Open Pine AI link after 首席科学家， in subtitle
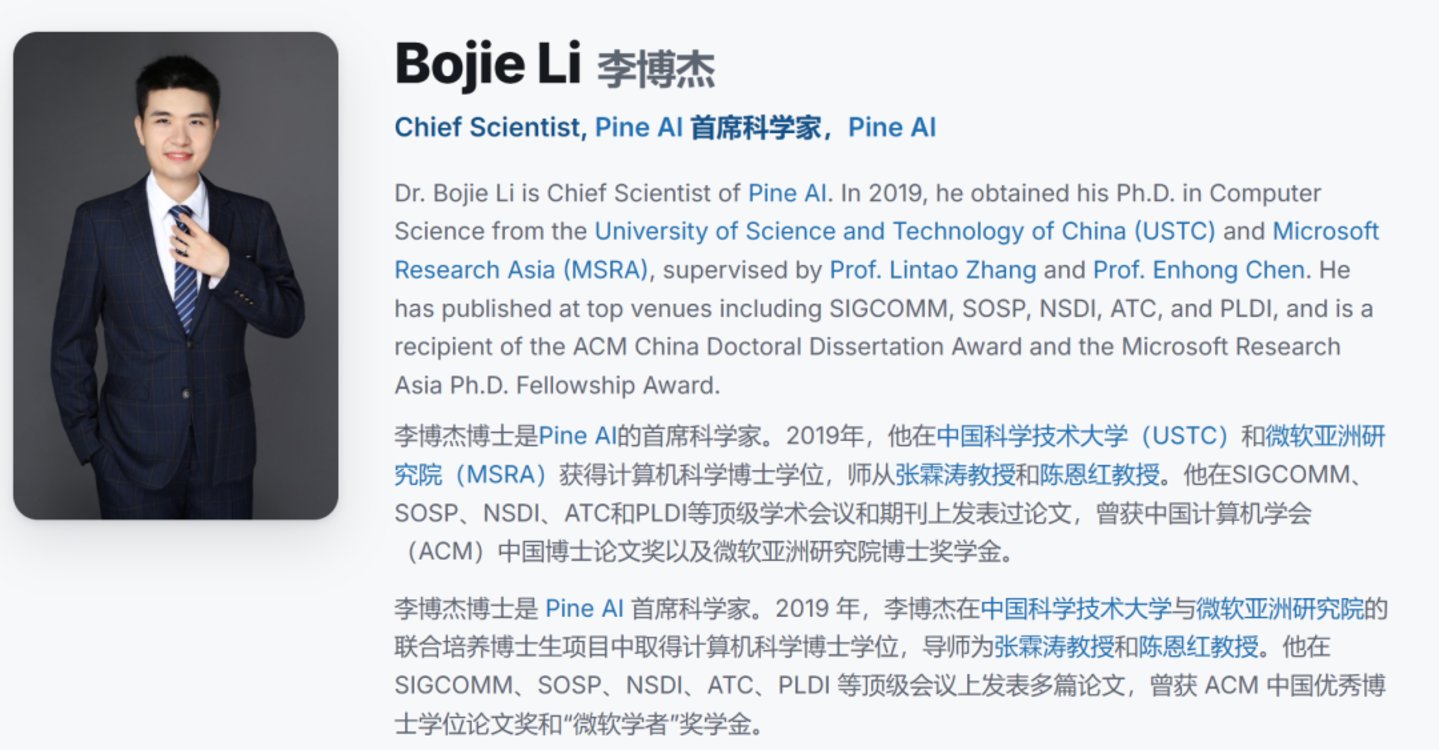1439x750 pixels. 892,128
